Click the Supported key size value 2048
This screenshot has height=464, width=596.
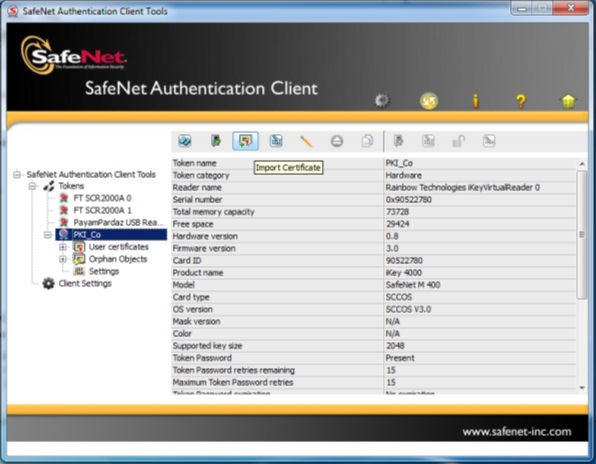tap(395, 345)
